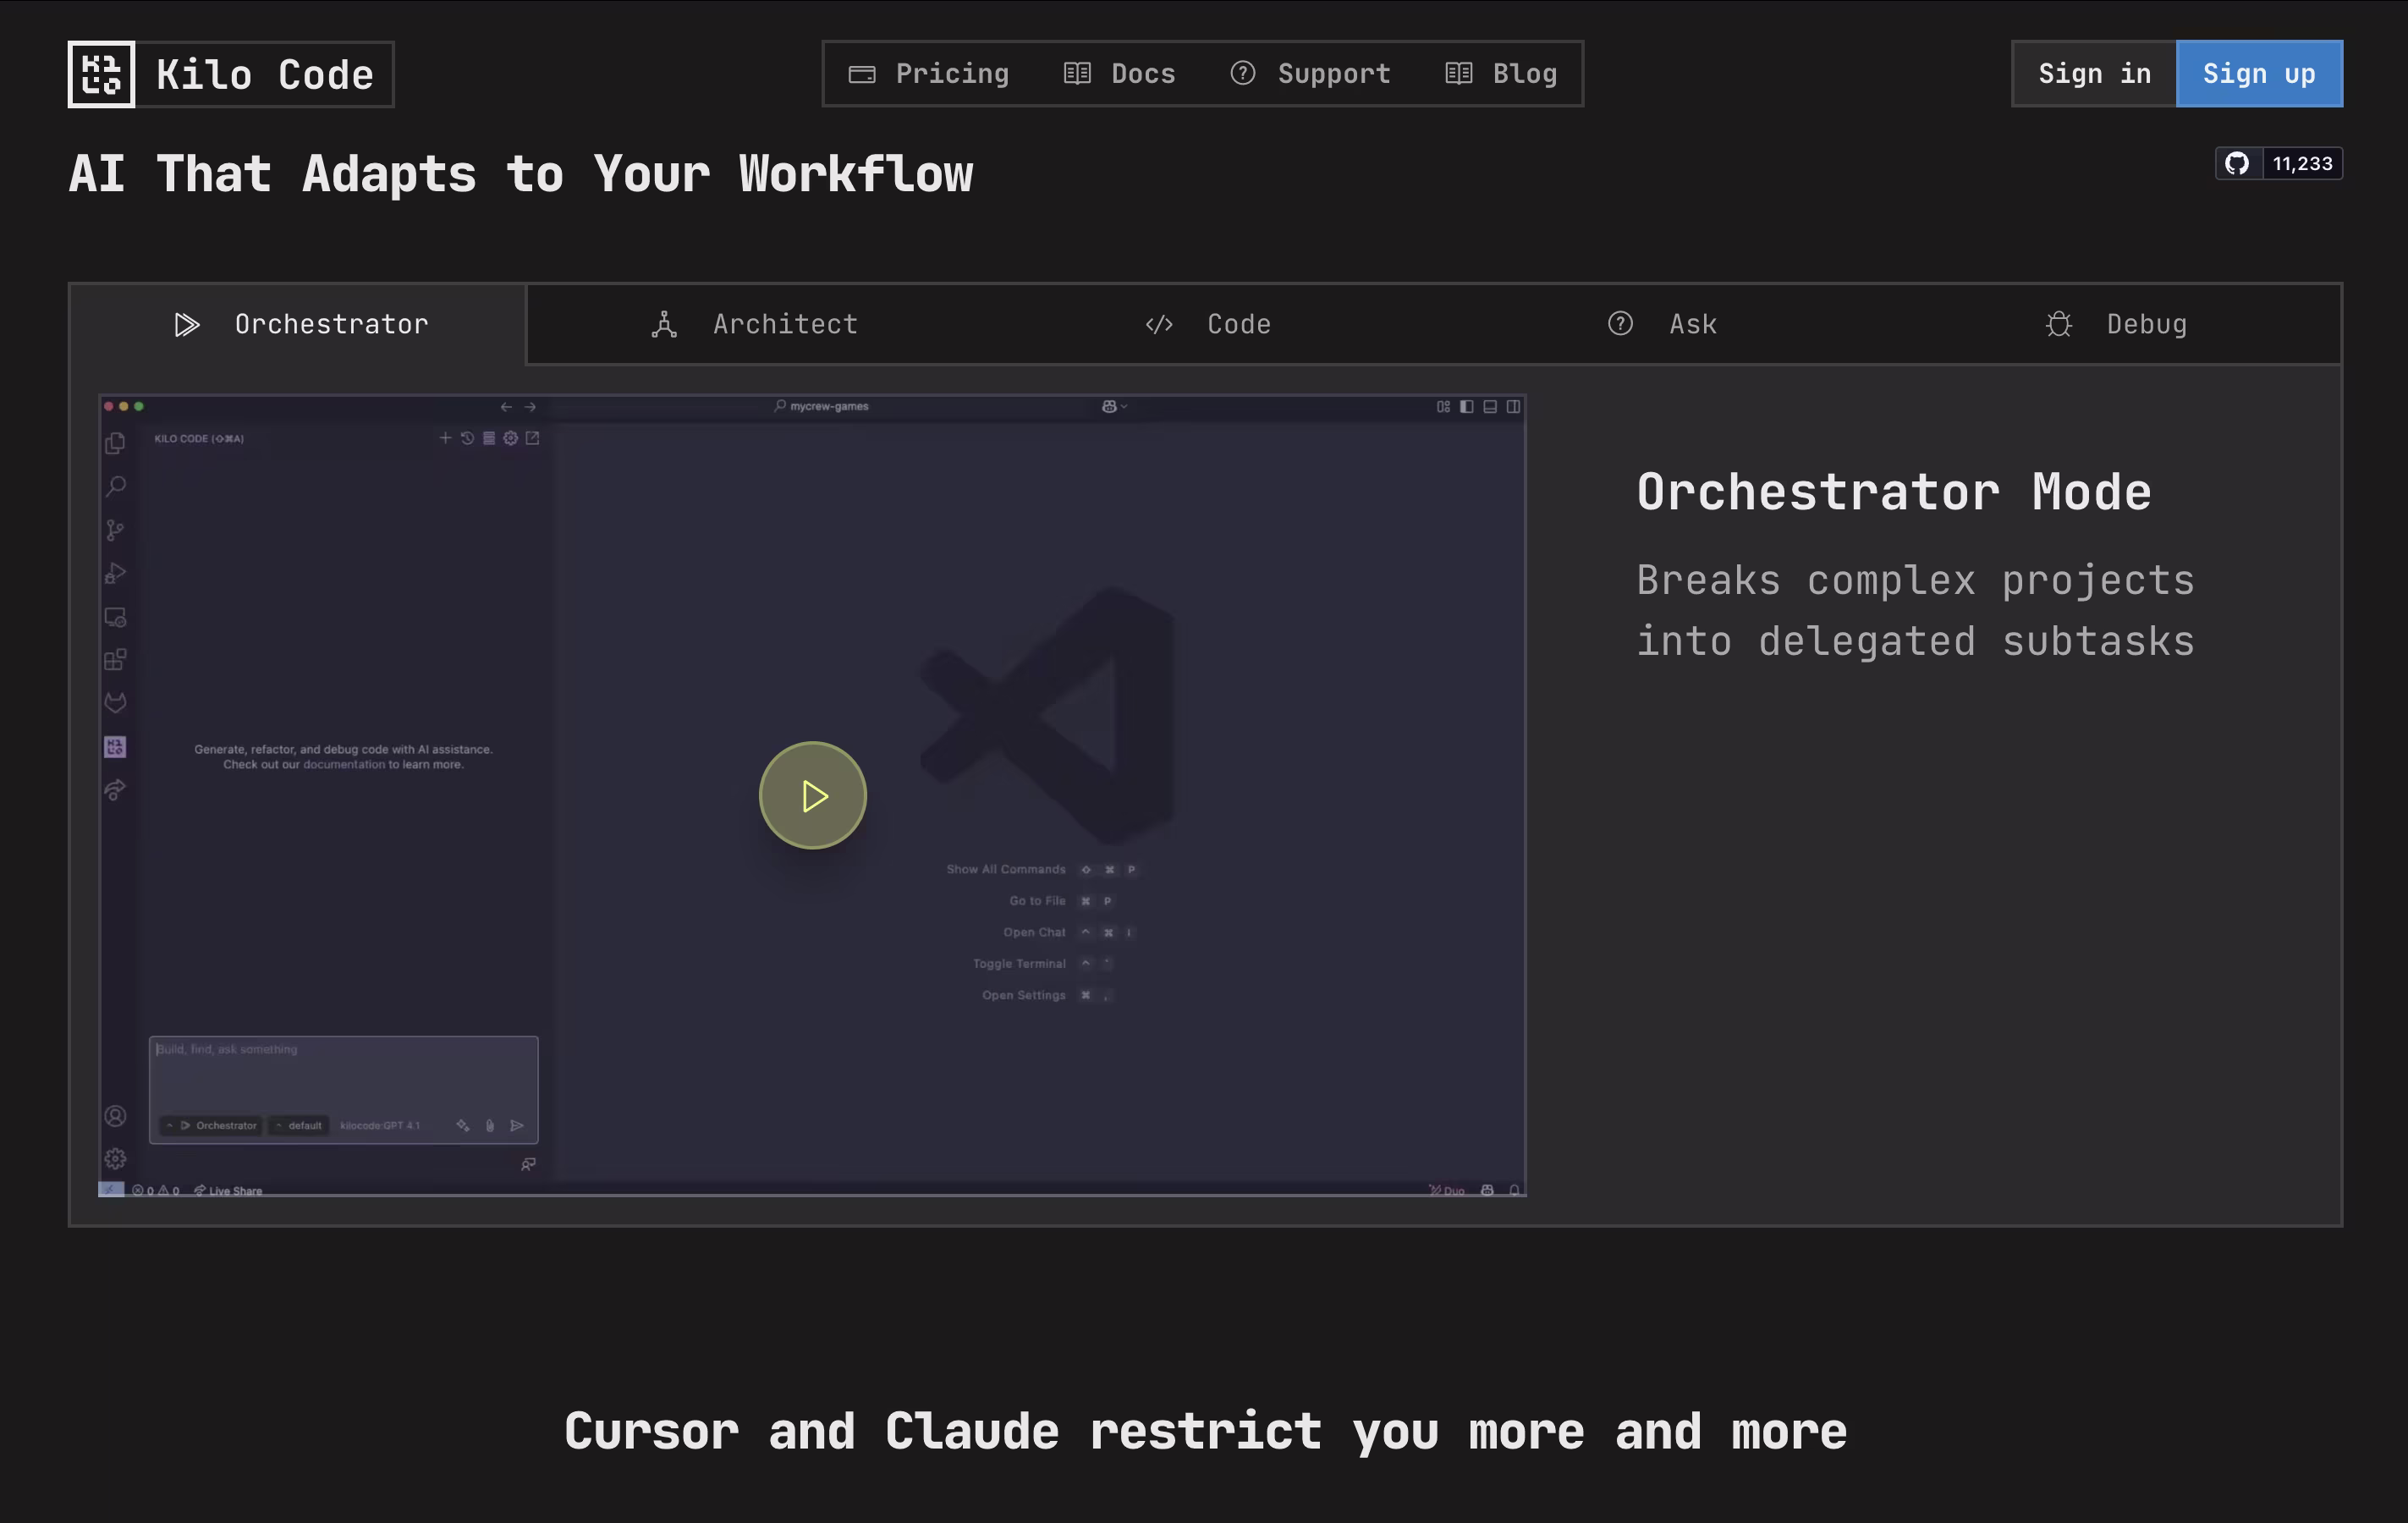Open the GitHub stars badge
This screenshot has height=1523, width=2408.
pos(2278,163)
